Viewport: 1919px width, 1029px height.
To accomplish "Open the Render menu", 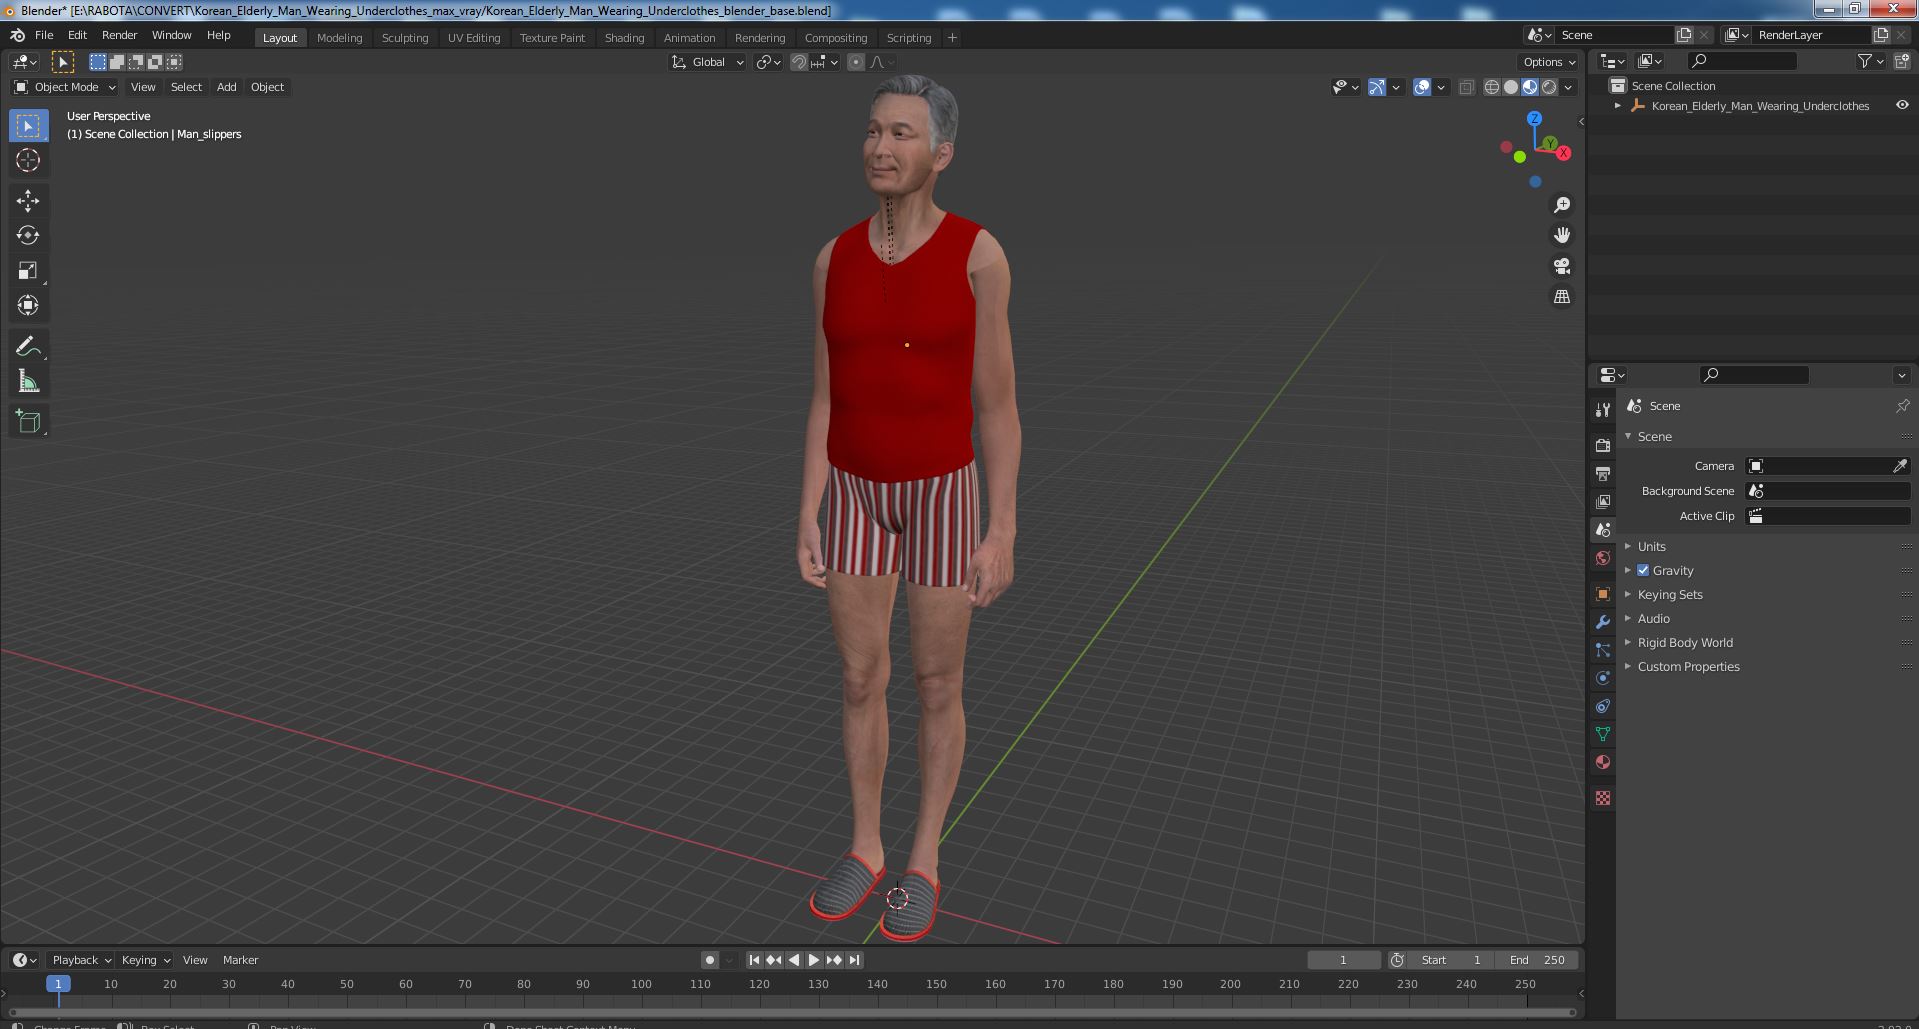I will coord(119,35).
